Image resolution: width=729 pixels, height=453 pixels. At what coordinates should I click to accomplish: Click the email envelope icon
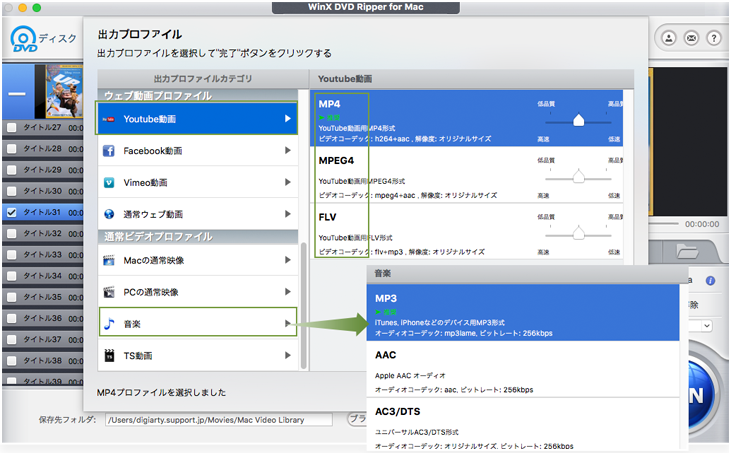[x=691, y=38]
